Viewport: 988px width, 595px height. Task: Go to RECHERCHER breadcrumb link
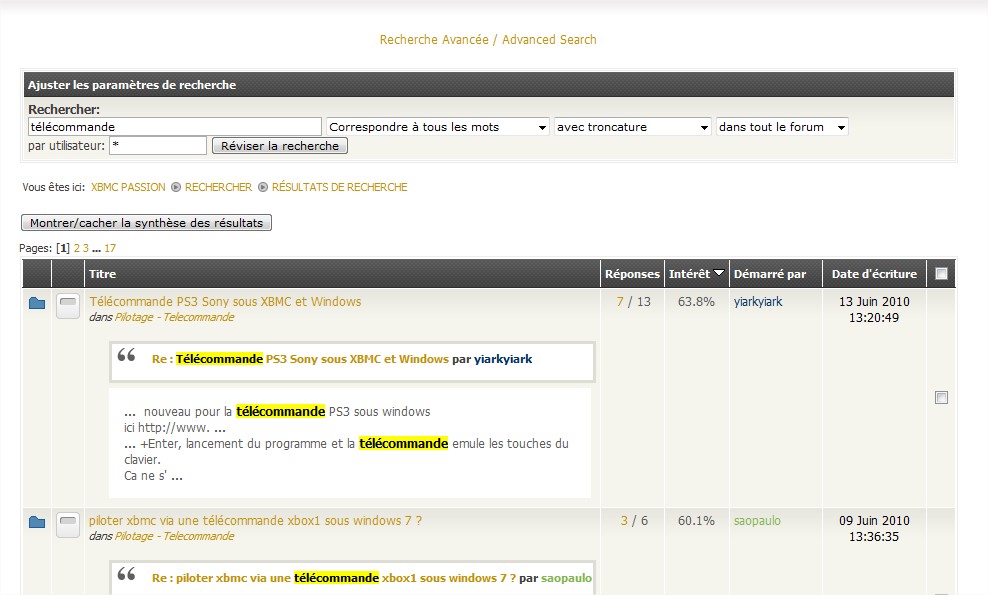(x=218, y=187)
